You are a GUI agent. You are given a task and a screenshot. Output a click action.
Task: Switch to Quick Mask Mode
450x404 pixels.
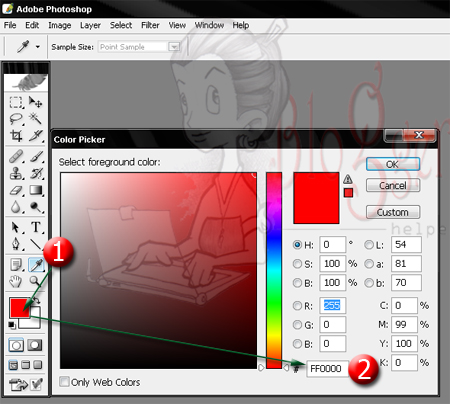(35, 345)
